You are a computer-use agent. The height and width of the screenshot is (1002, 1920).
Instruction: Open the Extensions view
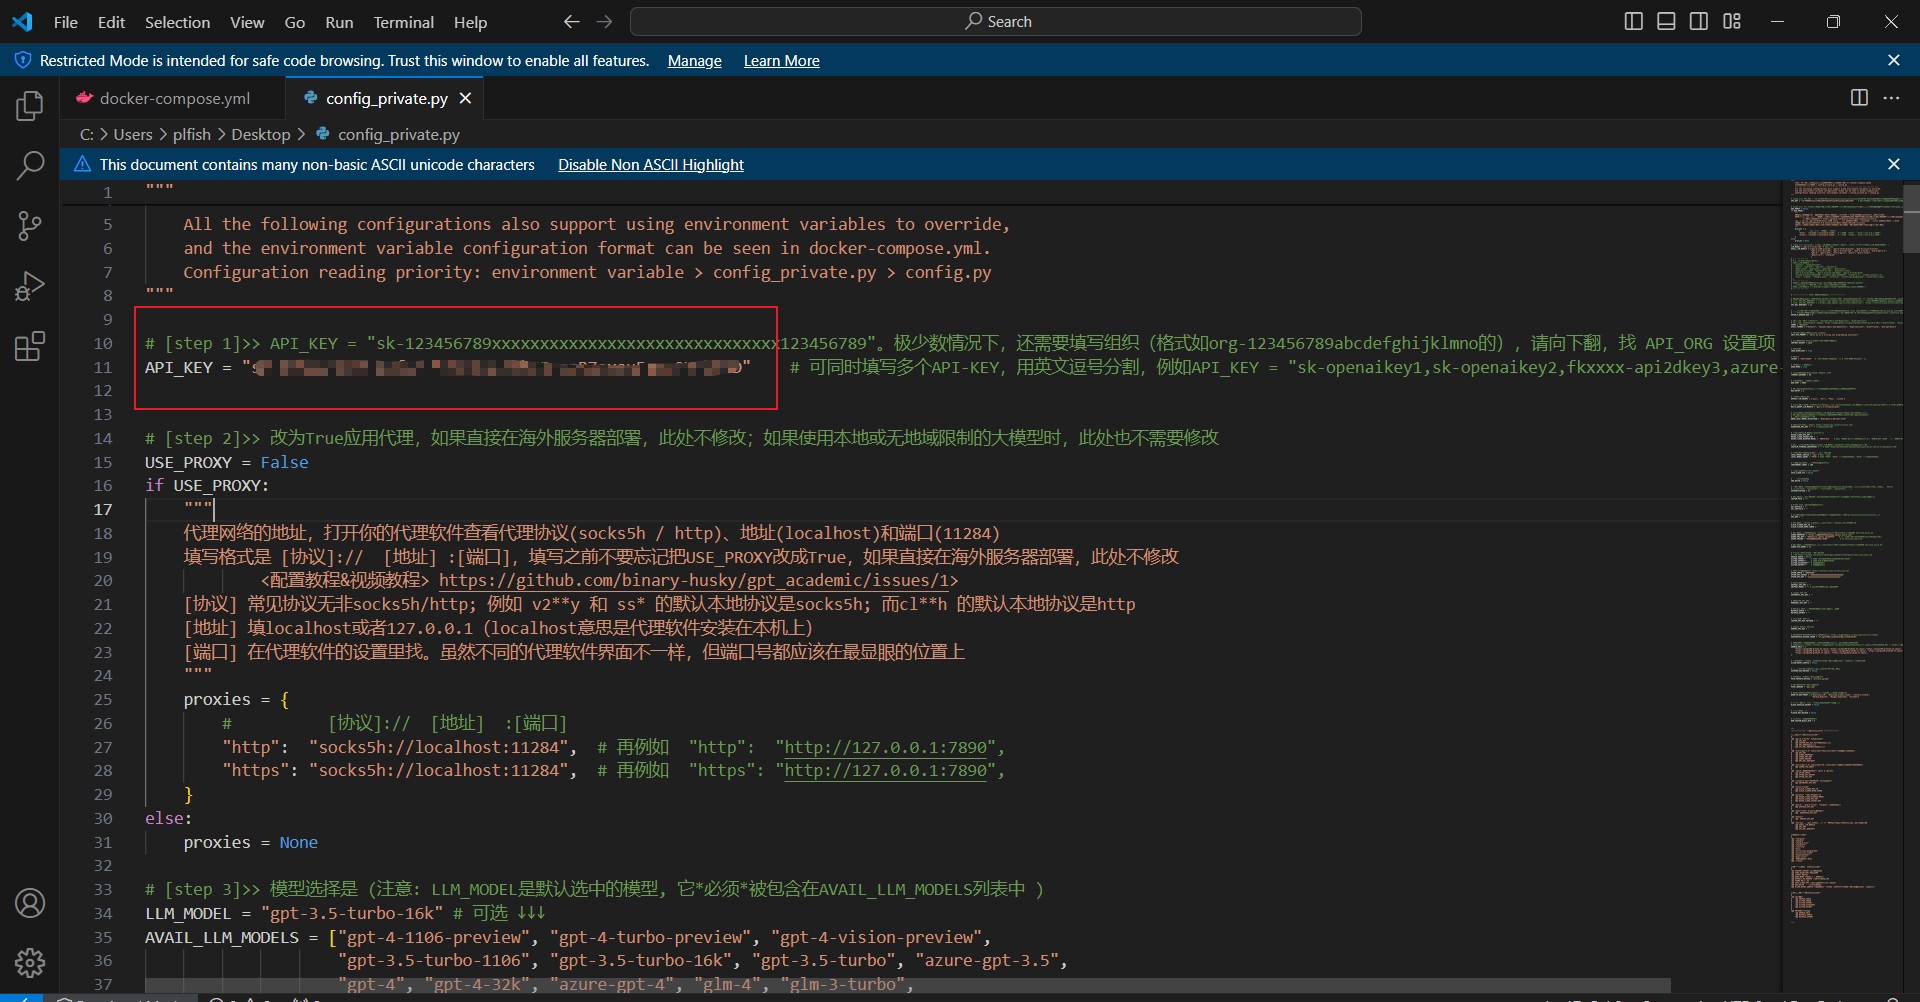[x=30, y=347]
